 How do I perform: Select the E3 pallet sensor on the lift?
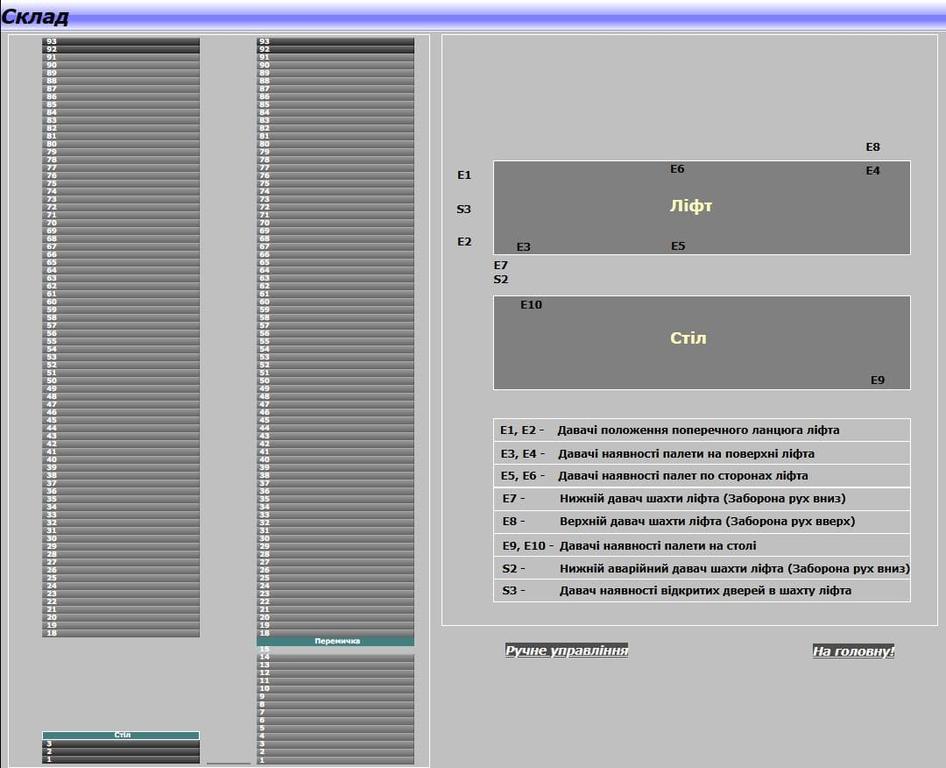click(x=523, y=247)
